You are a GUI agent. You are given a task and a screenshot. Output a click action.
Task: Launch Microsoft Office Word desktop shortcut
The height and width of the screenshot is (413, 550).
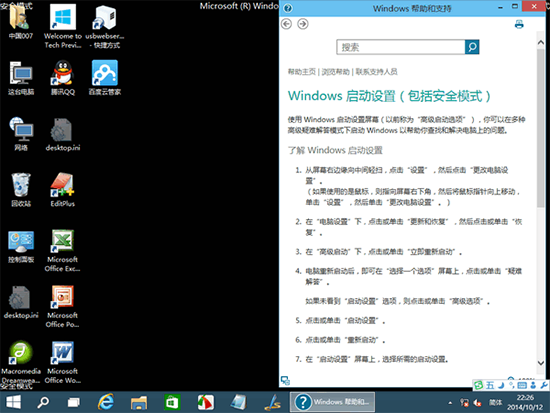coord(63,362)
